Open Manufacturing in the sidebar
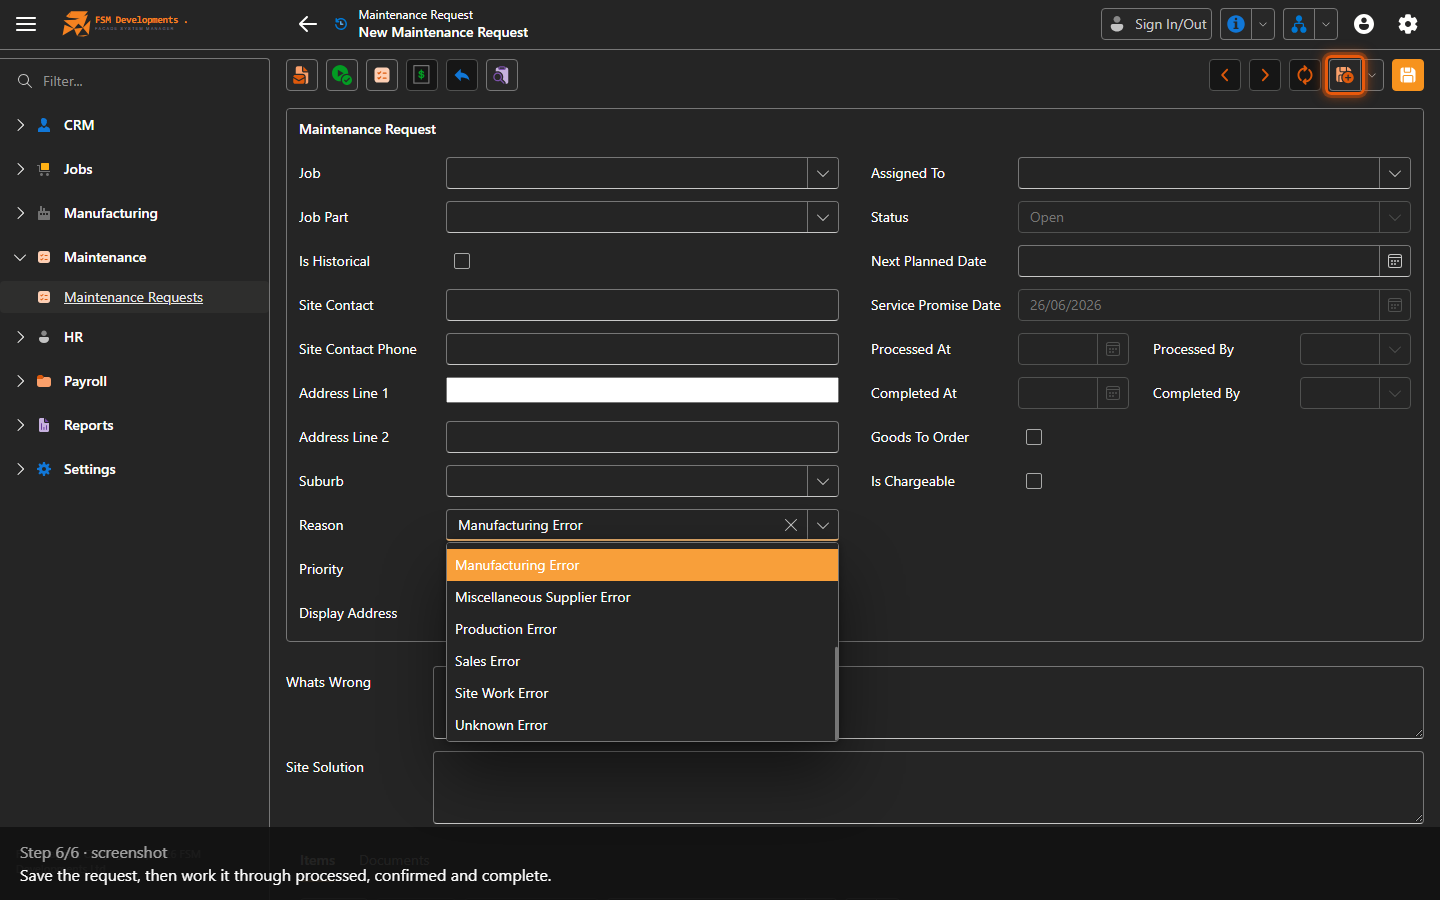 point(111,213)
